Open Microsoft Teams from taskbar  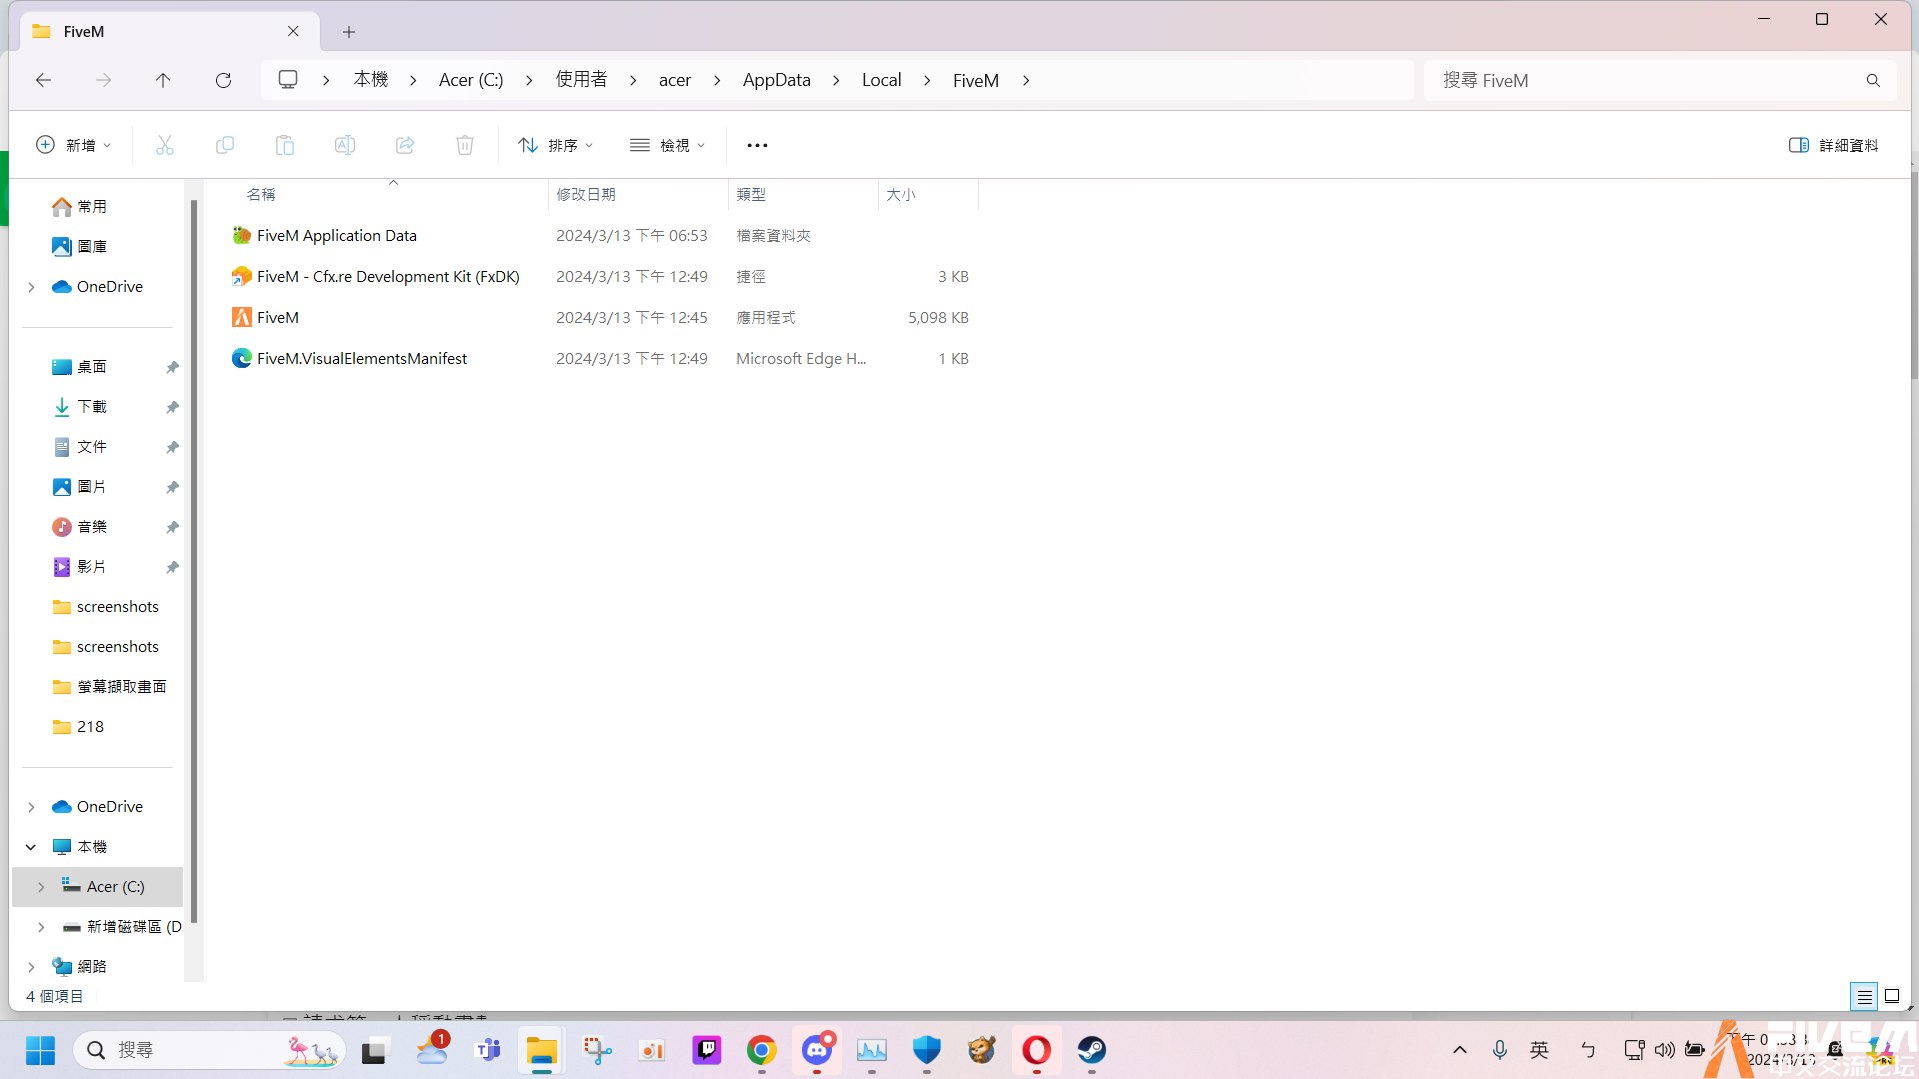tap(488, 1050)
